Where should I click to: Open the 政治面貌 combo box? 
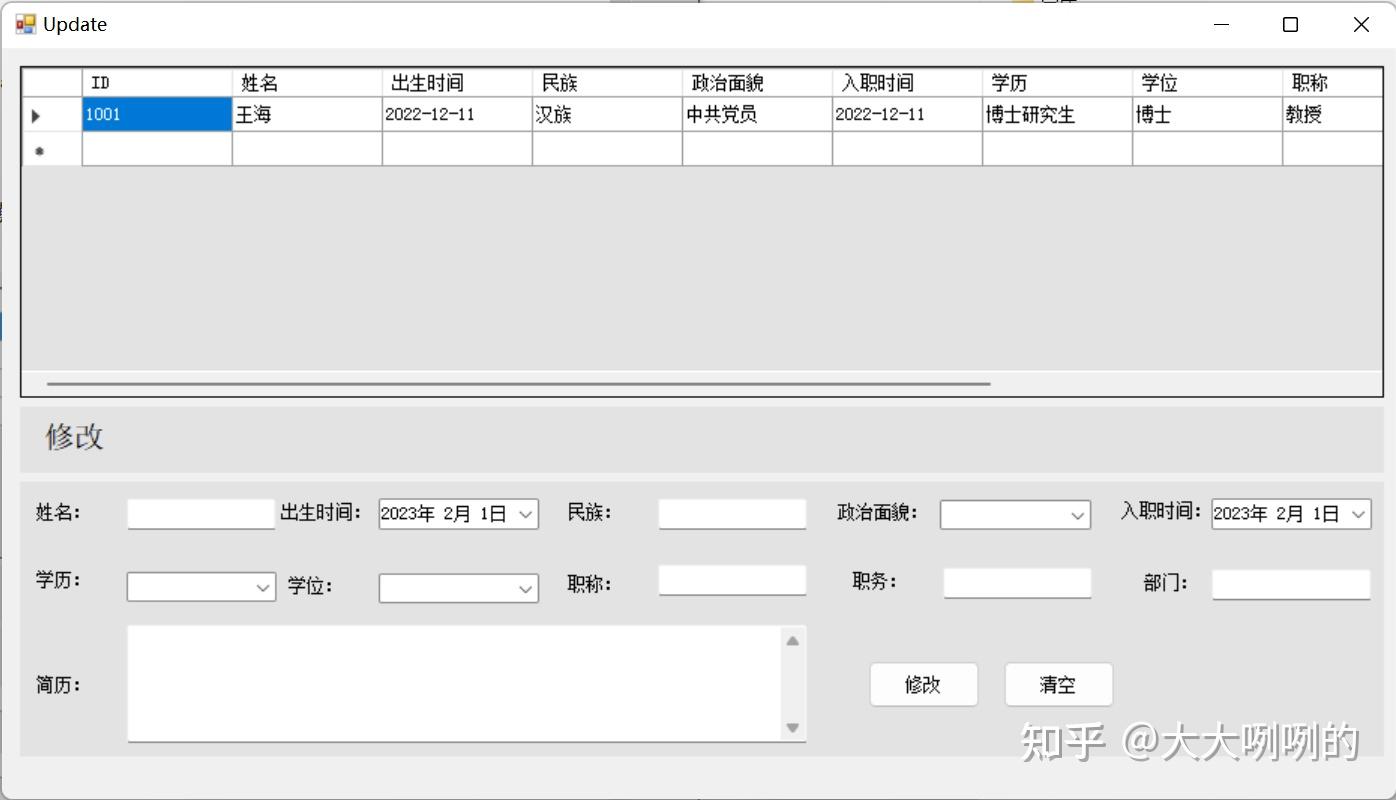pos(1079,514)
